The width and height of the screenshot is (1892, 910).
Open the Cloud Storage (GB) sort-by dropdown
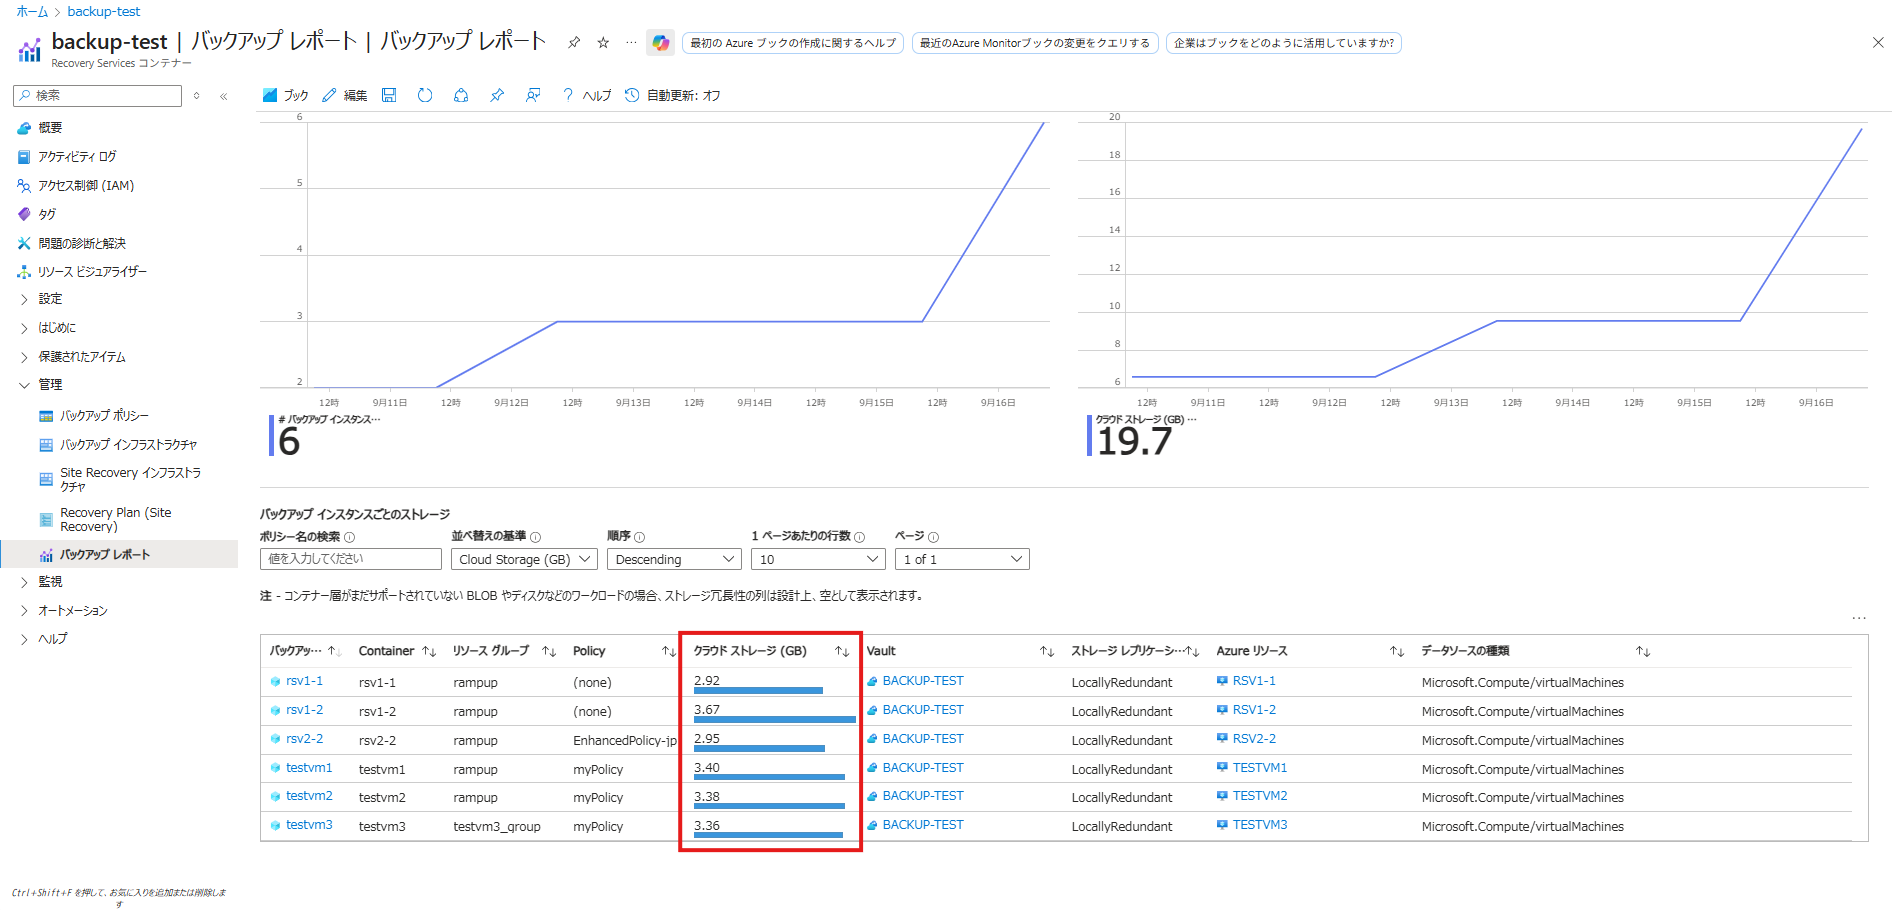click(525, 559)
